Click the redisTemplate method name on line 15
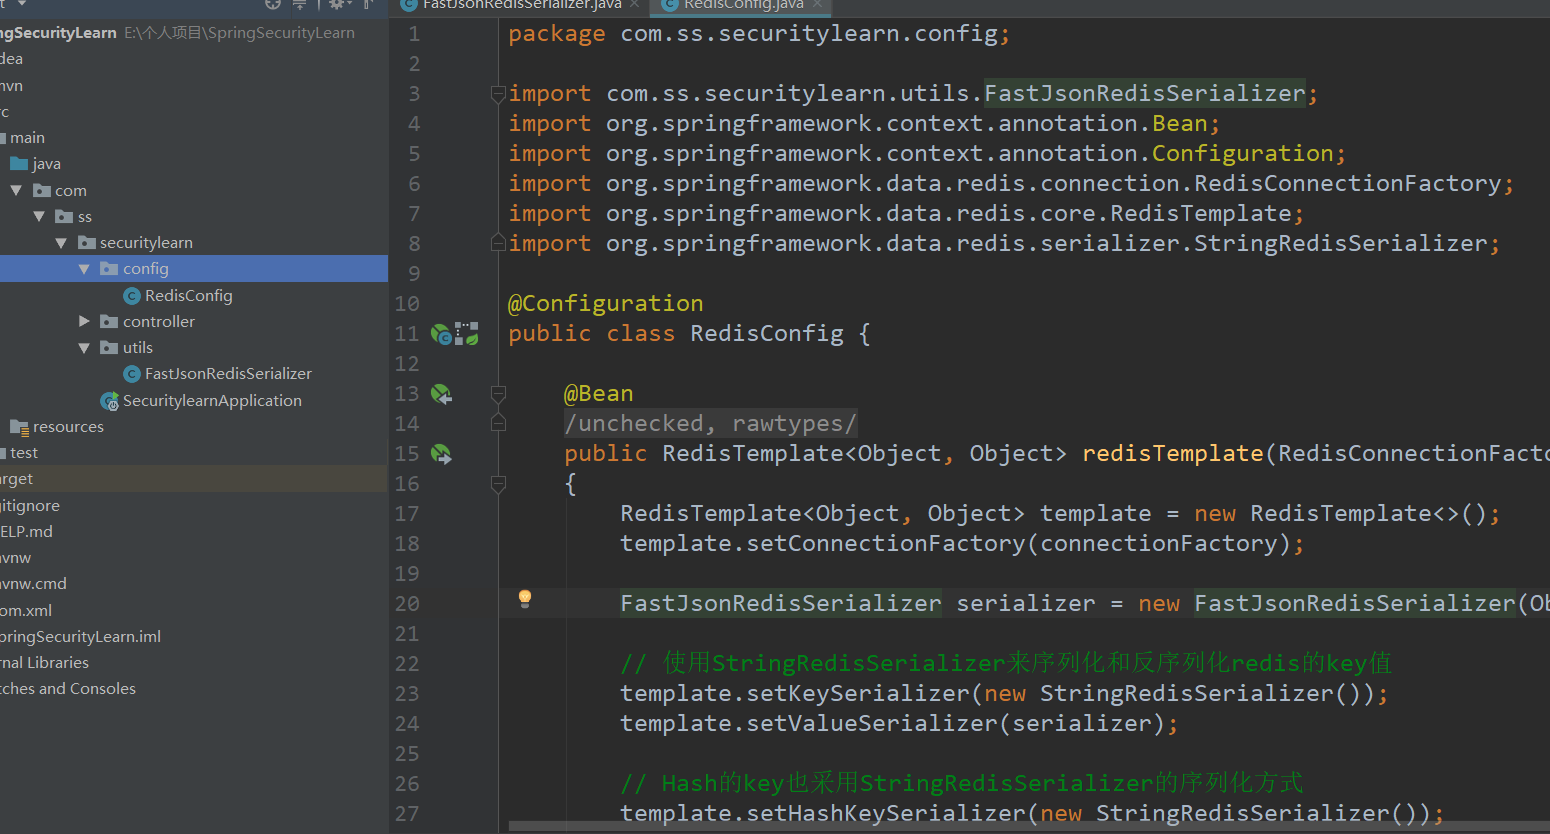This screenshot has width=1550, height=834. tap(1173, 454)
